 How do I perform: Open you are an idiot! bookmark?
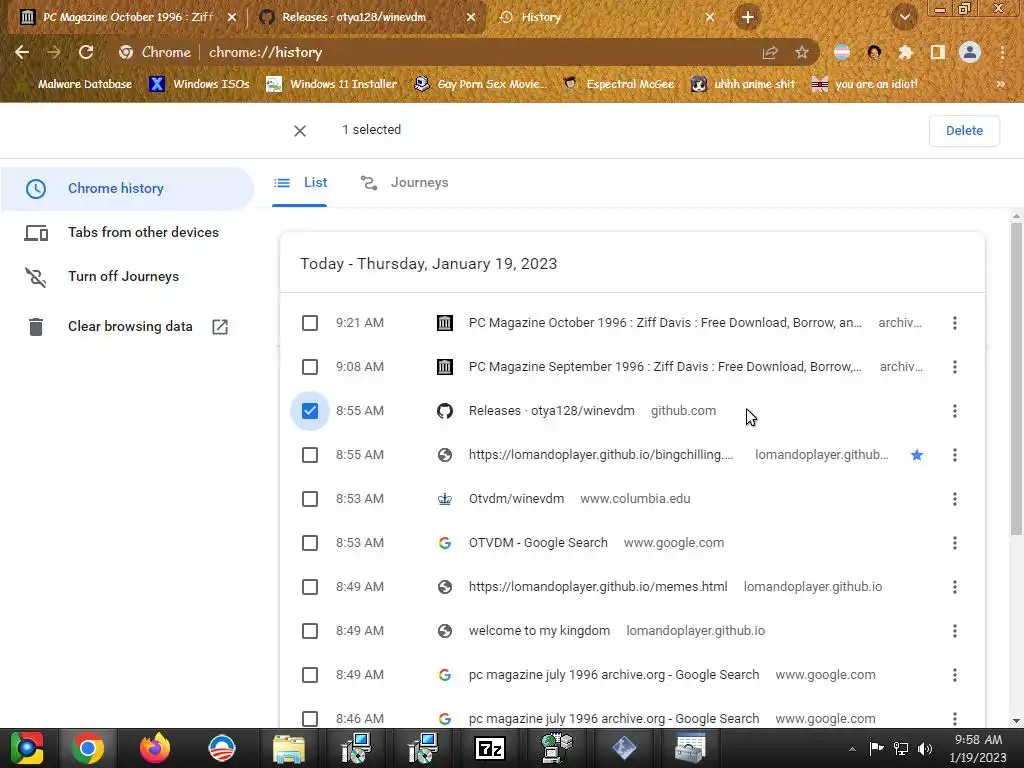(x=865, y=84)
